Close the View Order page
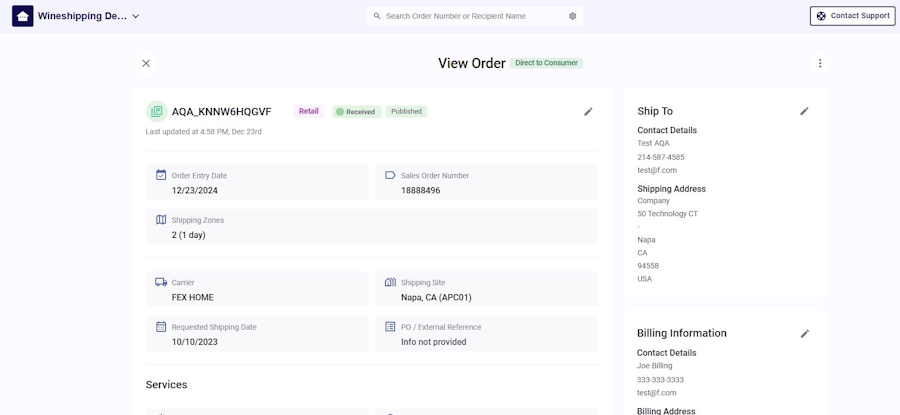900x415 pixels. click(146, 63)
